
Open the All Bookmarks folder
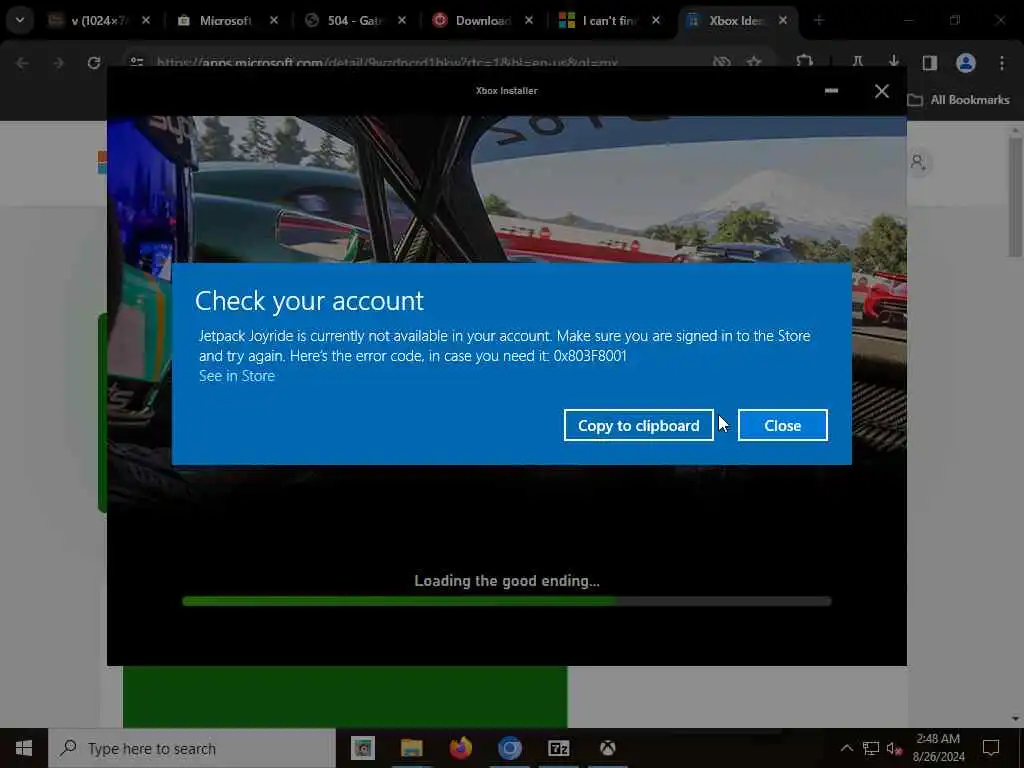click(x=959, y=100)
